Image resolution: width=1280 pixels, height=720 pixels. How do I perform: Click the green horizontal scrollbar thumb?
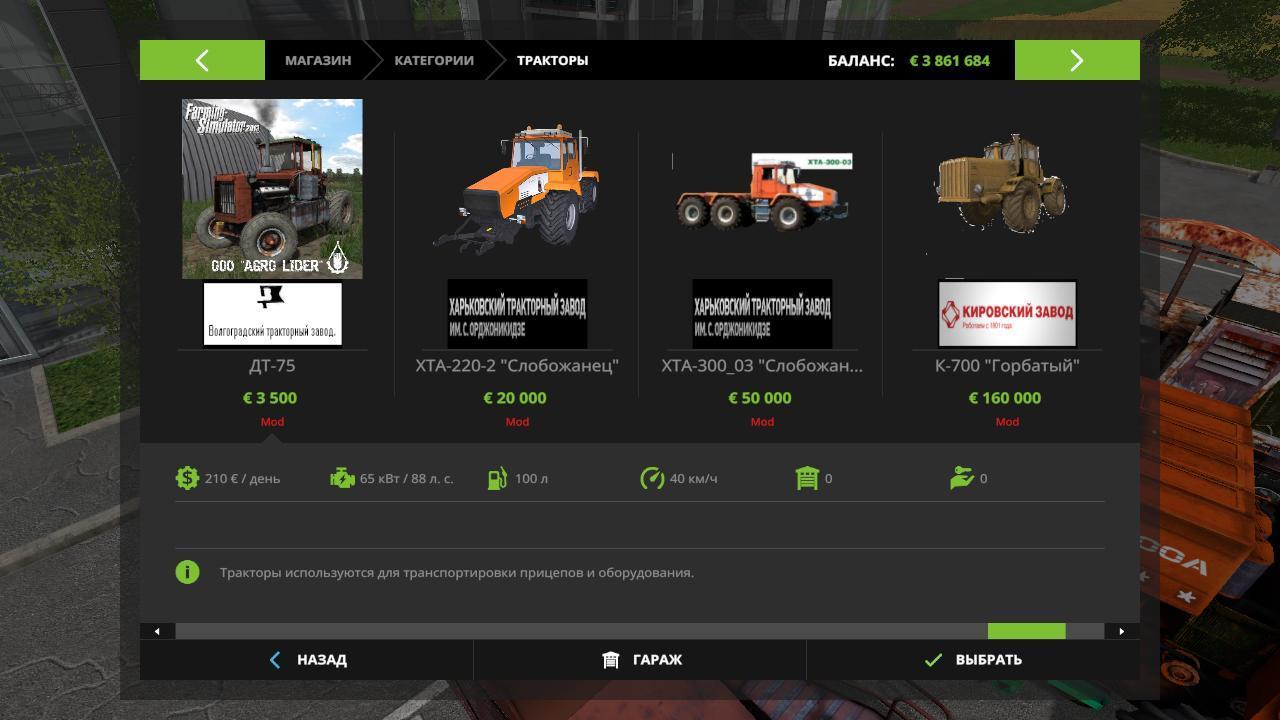pos(1026,631)
